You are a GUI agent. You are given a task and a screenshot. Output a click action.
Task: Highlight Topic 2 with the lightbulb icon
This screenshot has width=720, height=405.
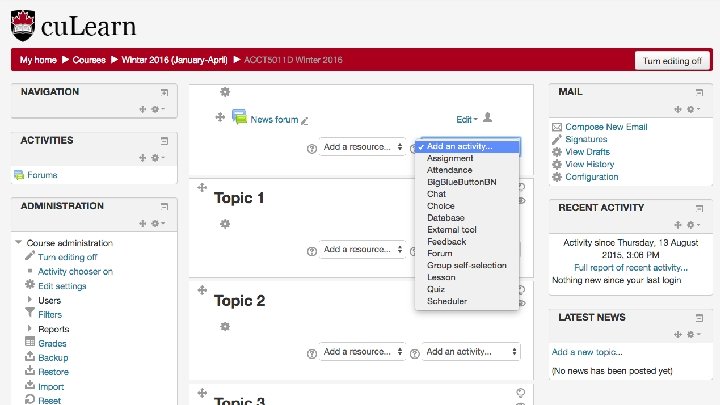point(522,289)
